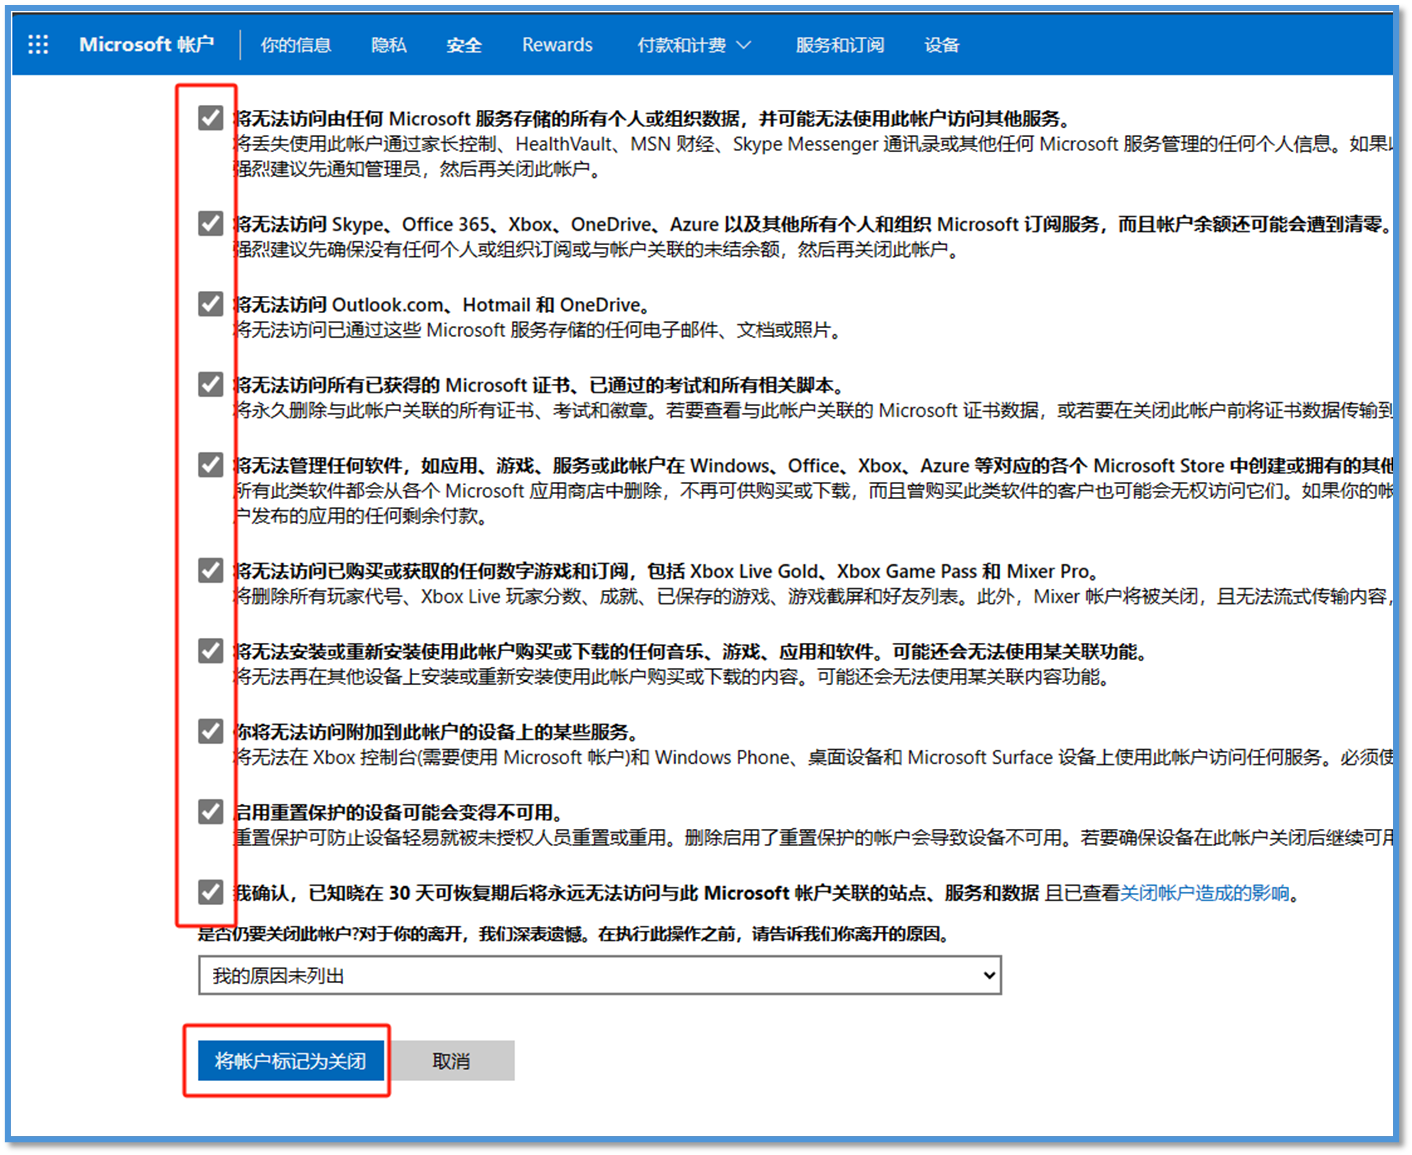Toggle the Outlook.com、Hotmail 和 OneDrive checkbox
Image resolution: width=1412 pixels, height=1155 pixels.
point(210,304)
